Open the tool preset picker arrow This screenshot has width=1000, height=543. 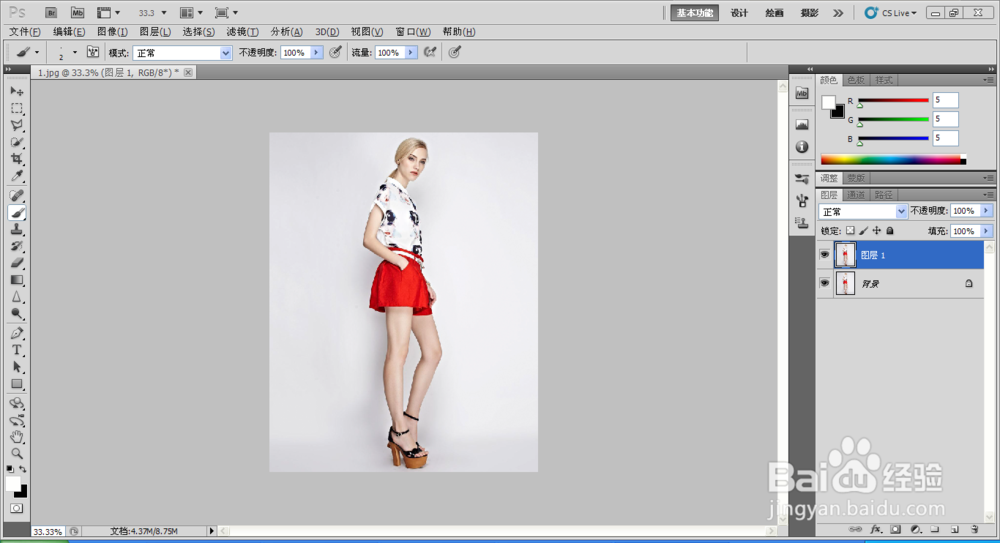tap(37, 52)
